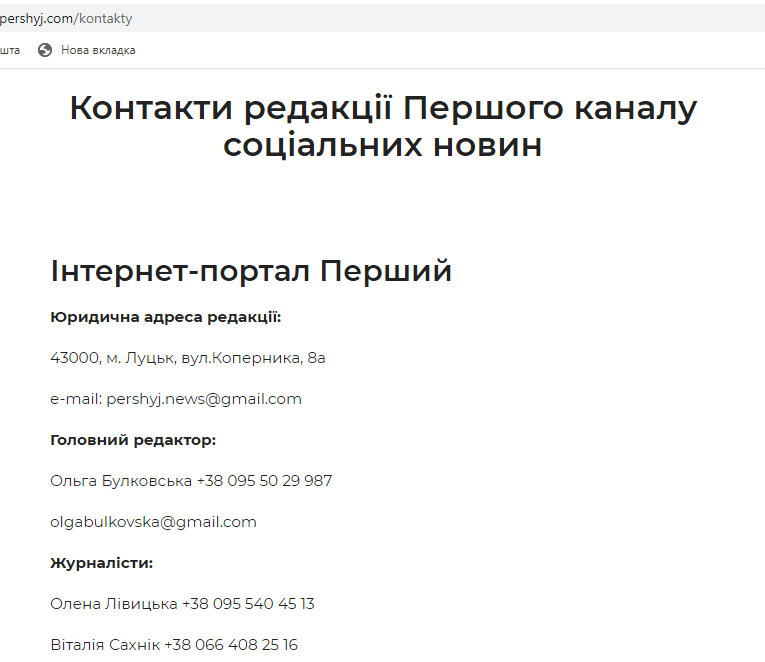Click the name Олена Лівицька
This screenshot has width=765, height=662.
tap(113, 604)
